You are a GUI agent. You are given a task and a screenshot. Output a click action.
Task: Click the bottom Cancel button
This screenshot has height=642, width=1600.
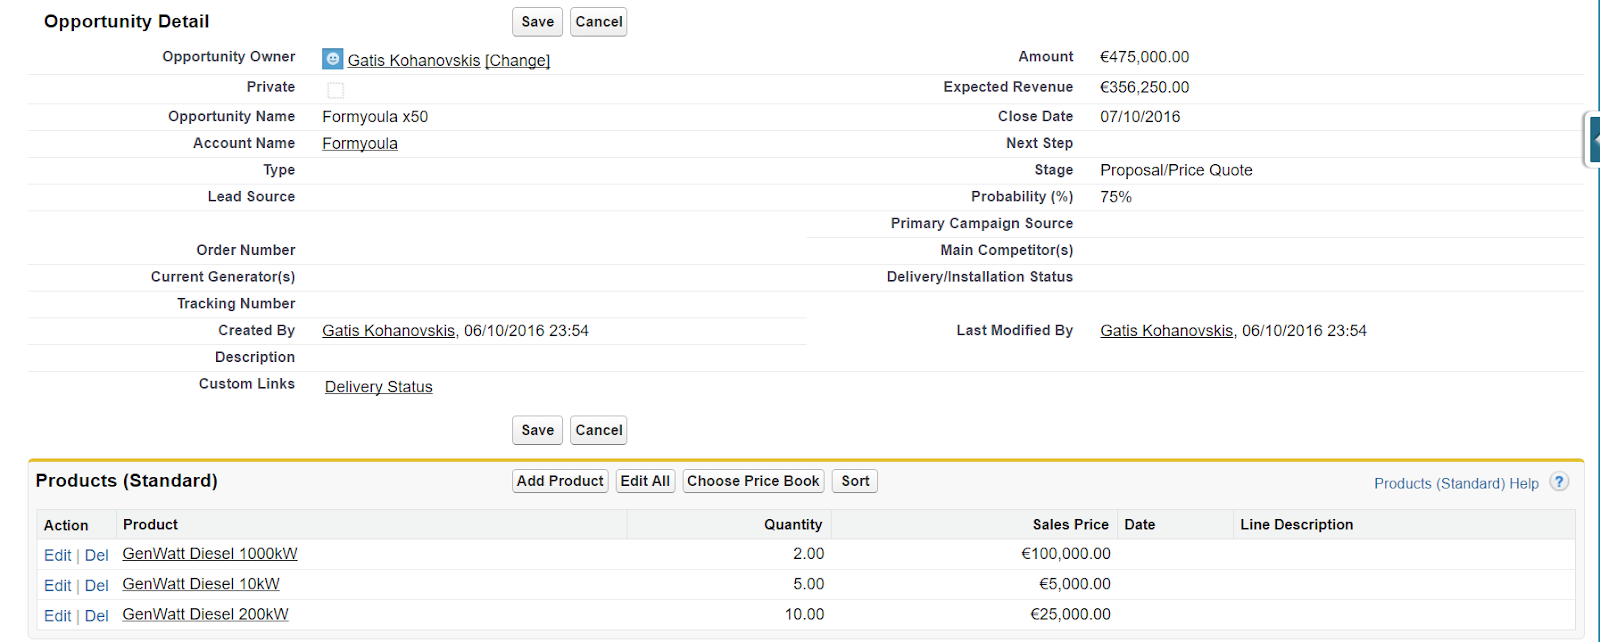[x=599, y=430]
